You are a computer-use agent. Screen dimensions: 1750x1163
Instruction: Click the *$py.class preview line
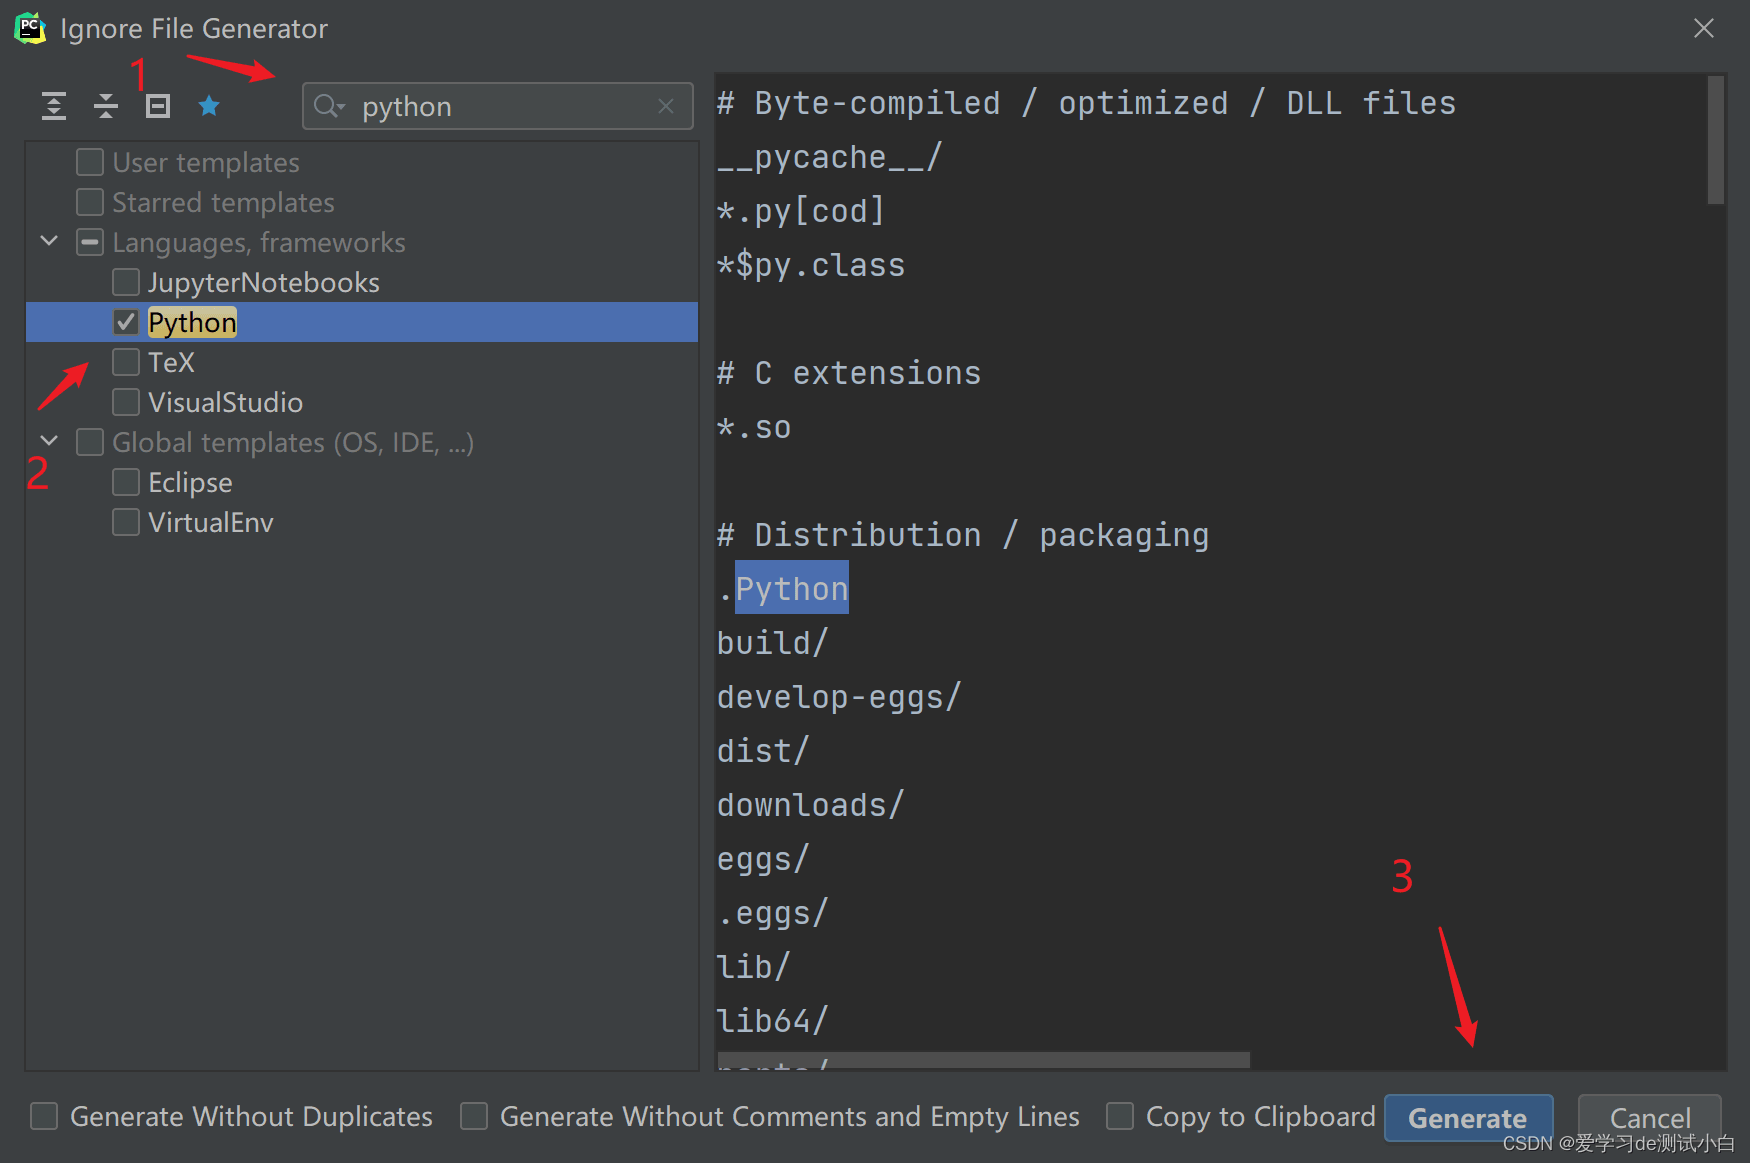[x=811, y=265]
